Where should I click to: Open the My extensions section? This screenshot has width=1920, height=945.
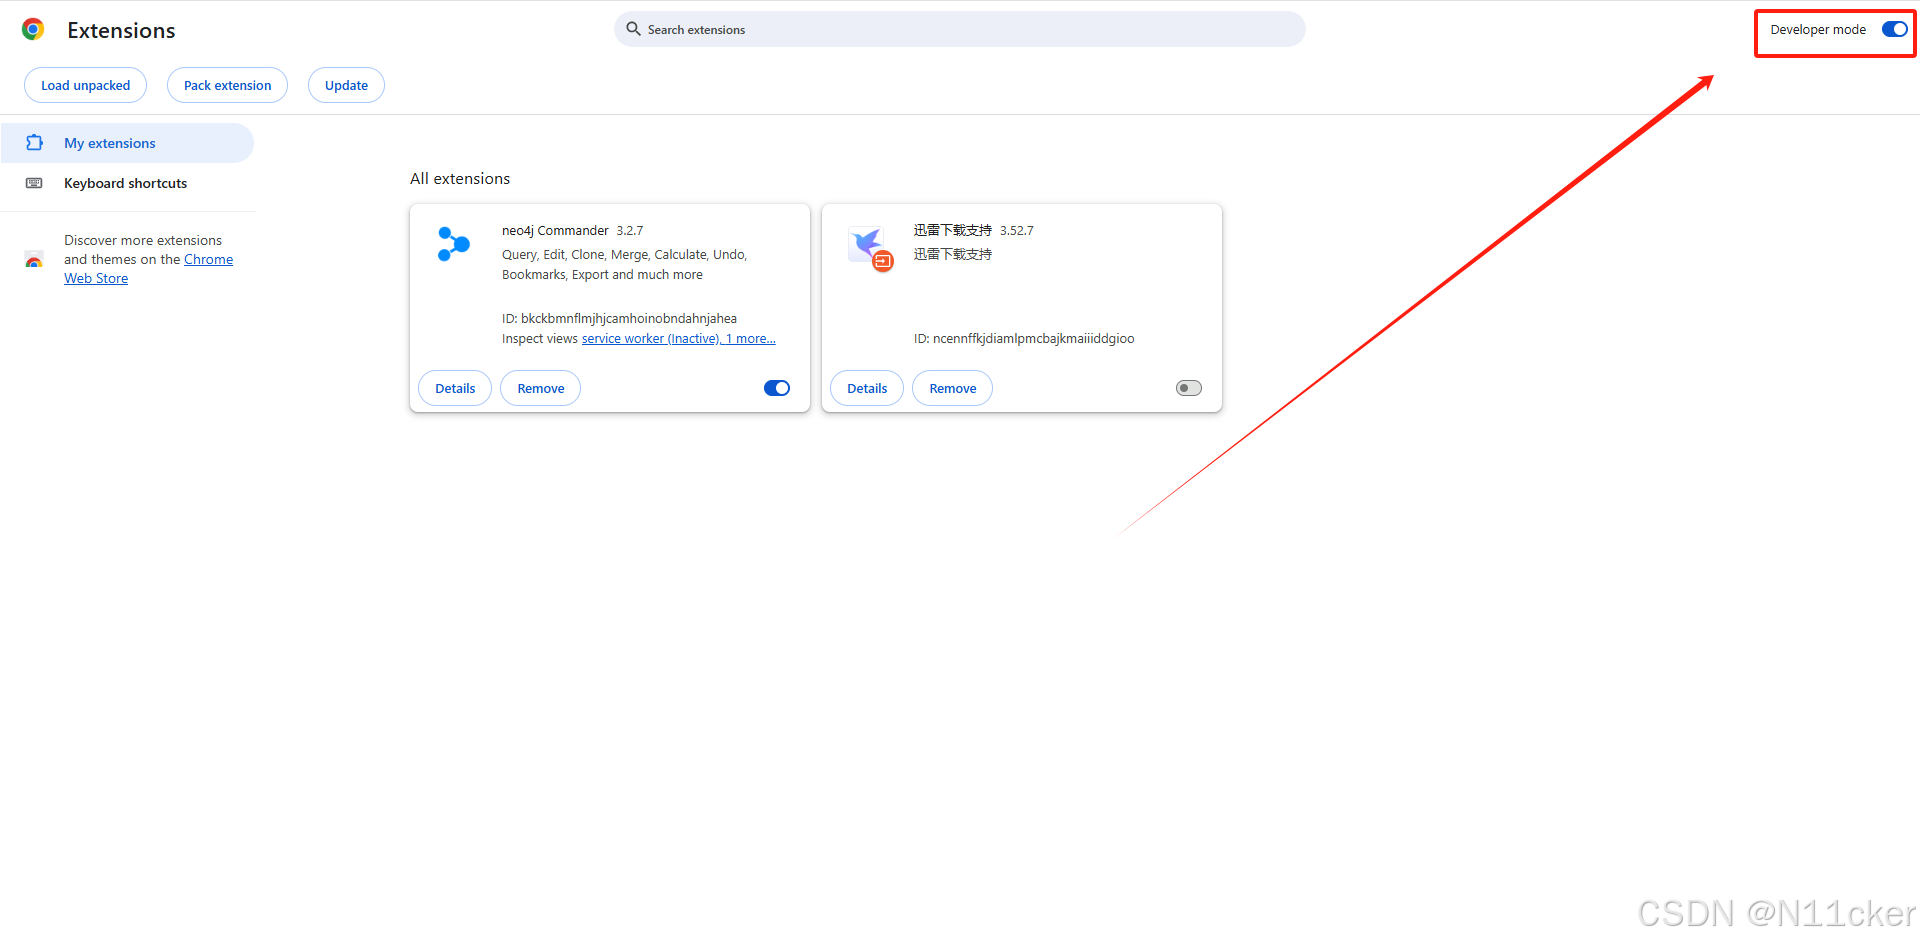pos(127,143)
